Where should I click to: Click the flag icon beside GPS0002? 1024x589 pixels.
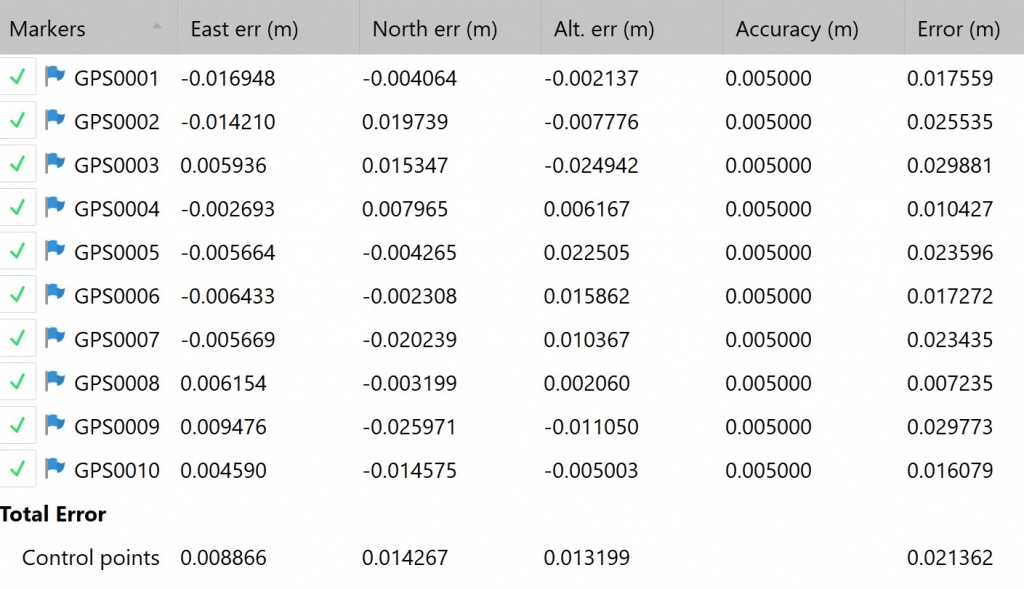pos(55,121)
